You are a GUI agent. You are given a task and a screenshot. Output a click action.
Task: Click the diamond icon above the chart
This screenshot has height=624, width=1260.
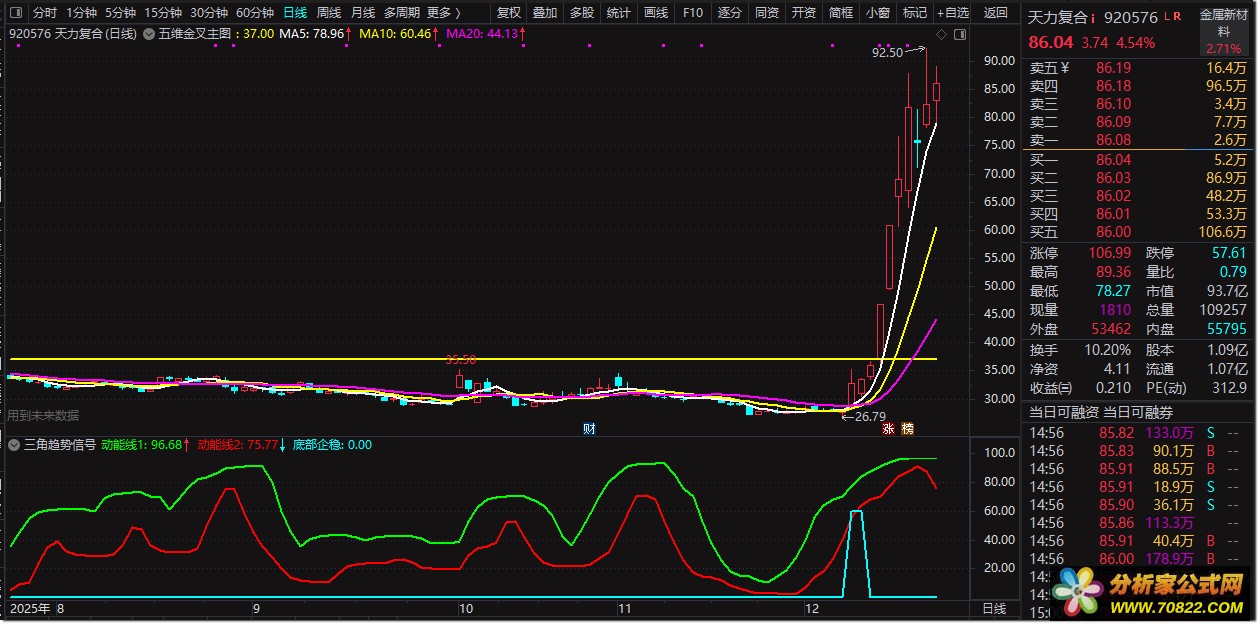942,34
